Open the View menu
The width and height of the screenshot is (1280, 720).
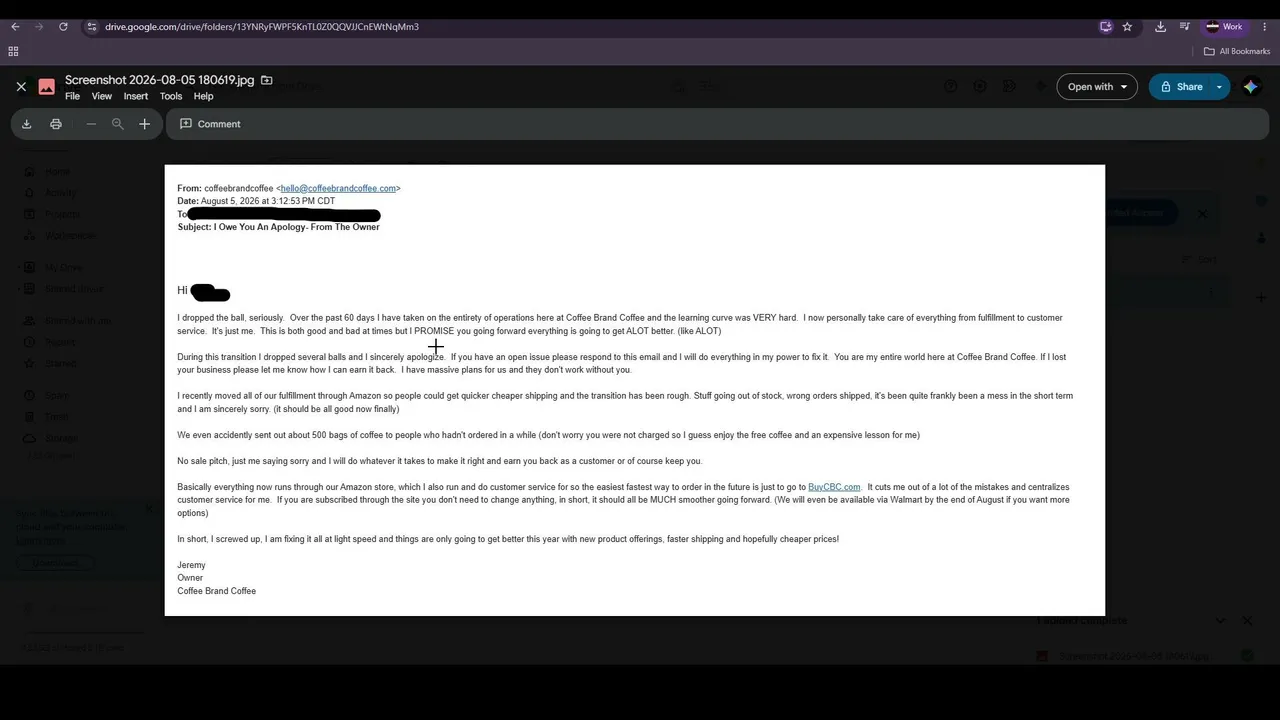pos(102,96)
